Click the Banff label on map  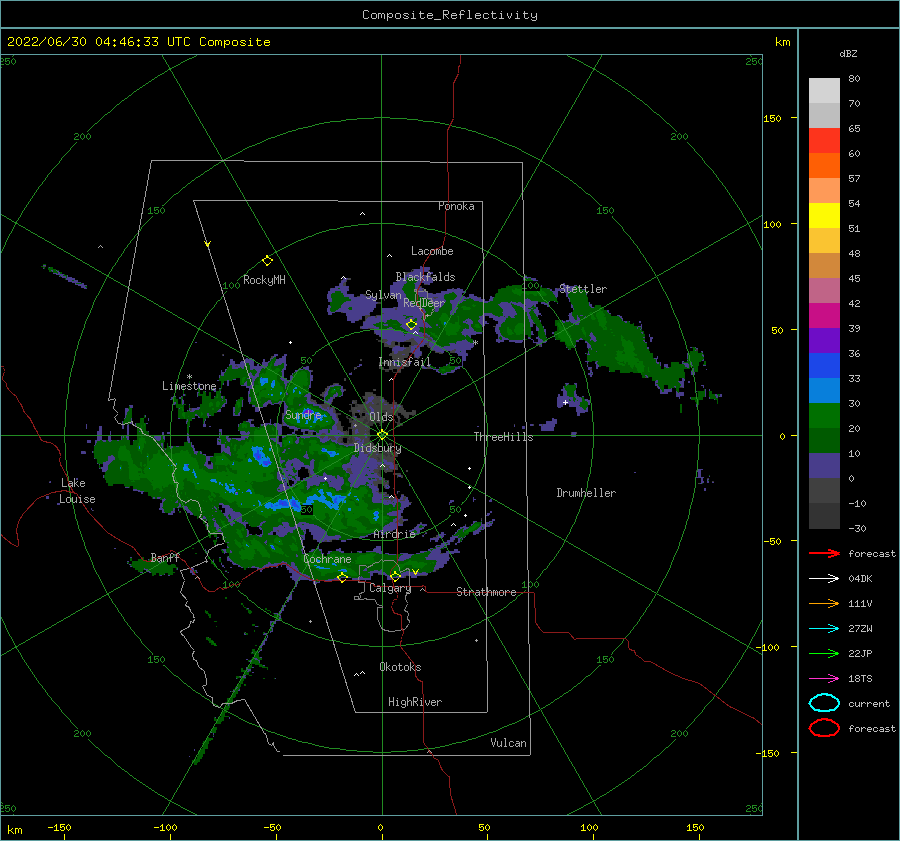[x=165, y=557]
